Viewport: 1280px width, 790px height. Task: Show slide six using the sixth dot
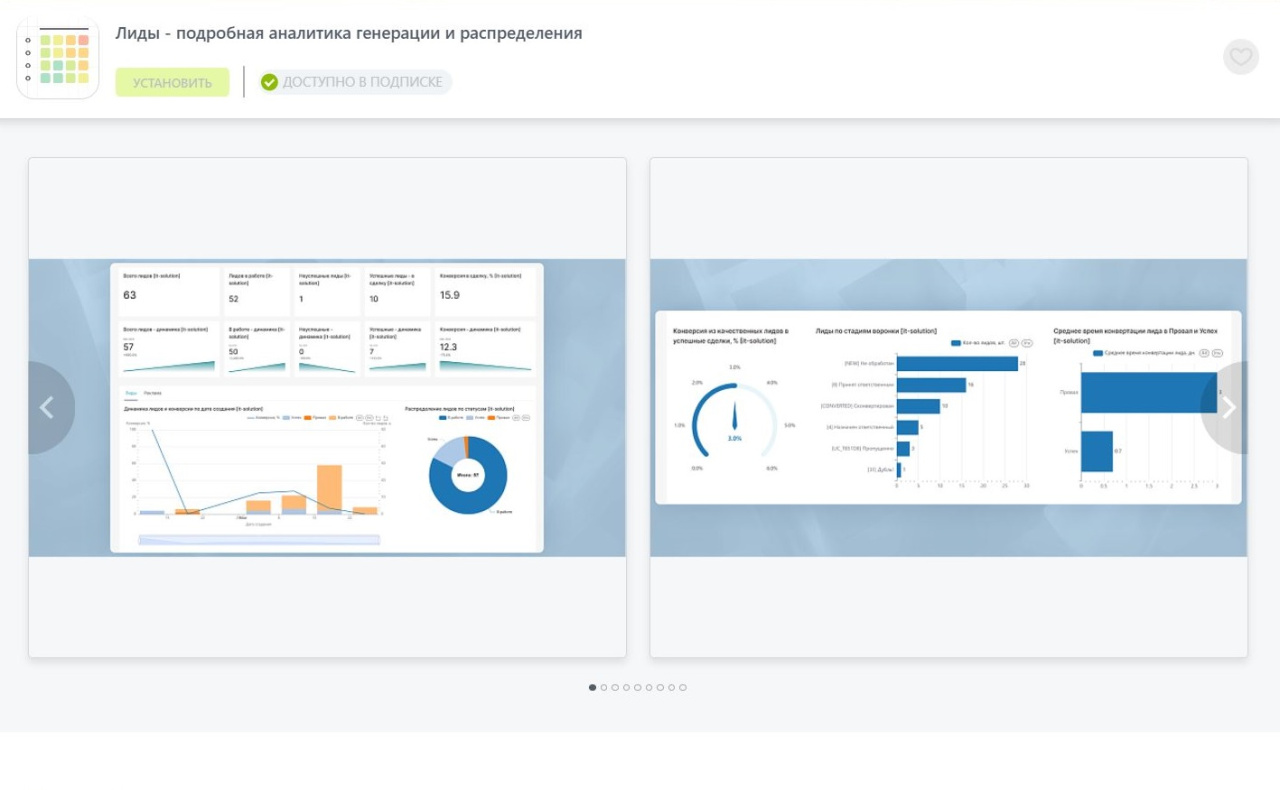tap(649, 688)
